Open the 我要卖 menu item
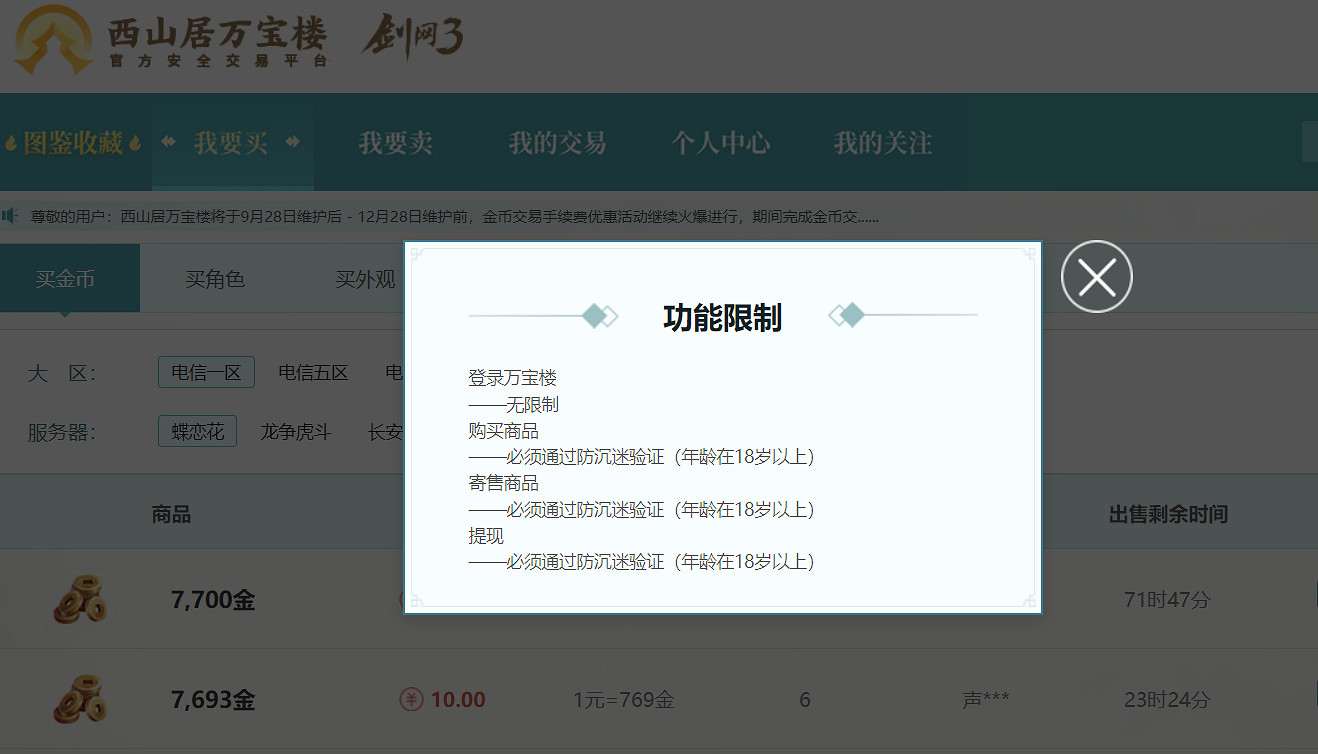The image size is (1318, 754). pos(398,142)
